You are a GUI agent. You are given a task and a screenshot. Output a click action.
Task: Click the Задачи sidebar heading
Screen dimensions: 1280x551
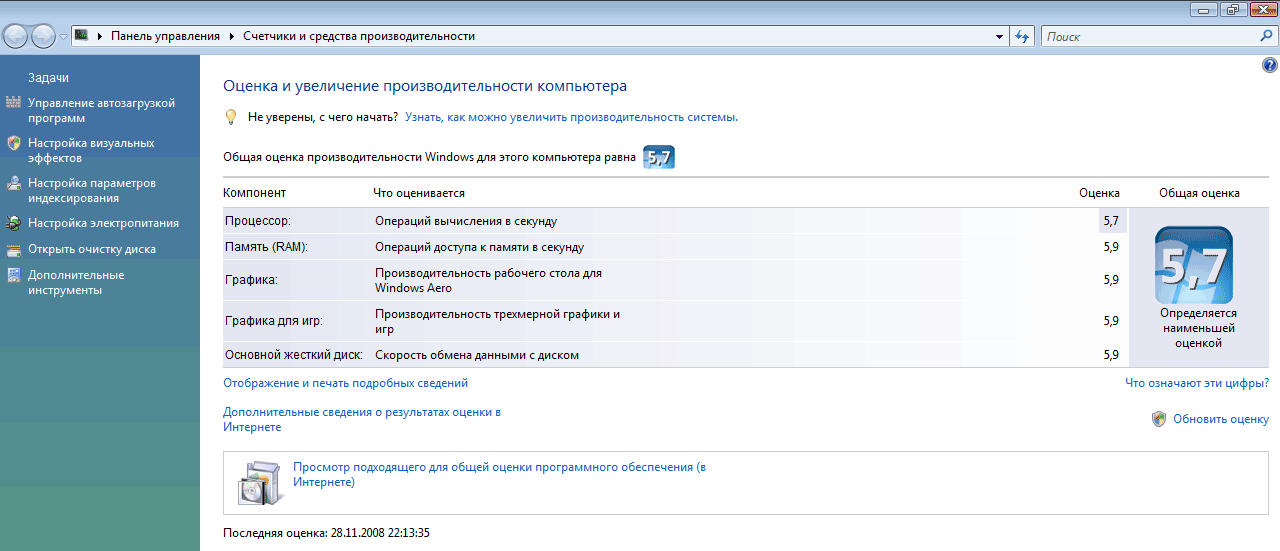point(48,78)
